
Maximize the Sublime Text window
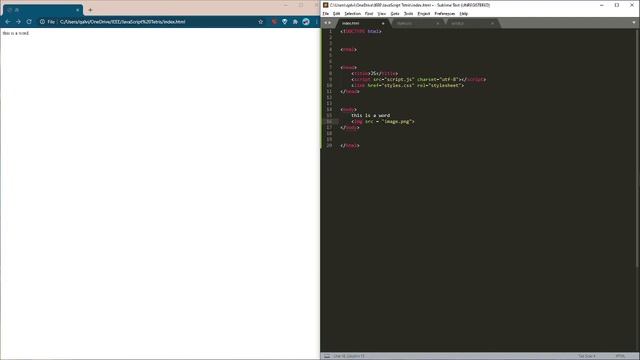[x=617, y=5]
